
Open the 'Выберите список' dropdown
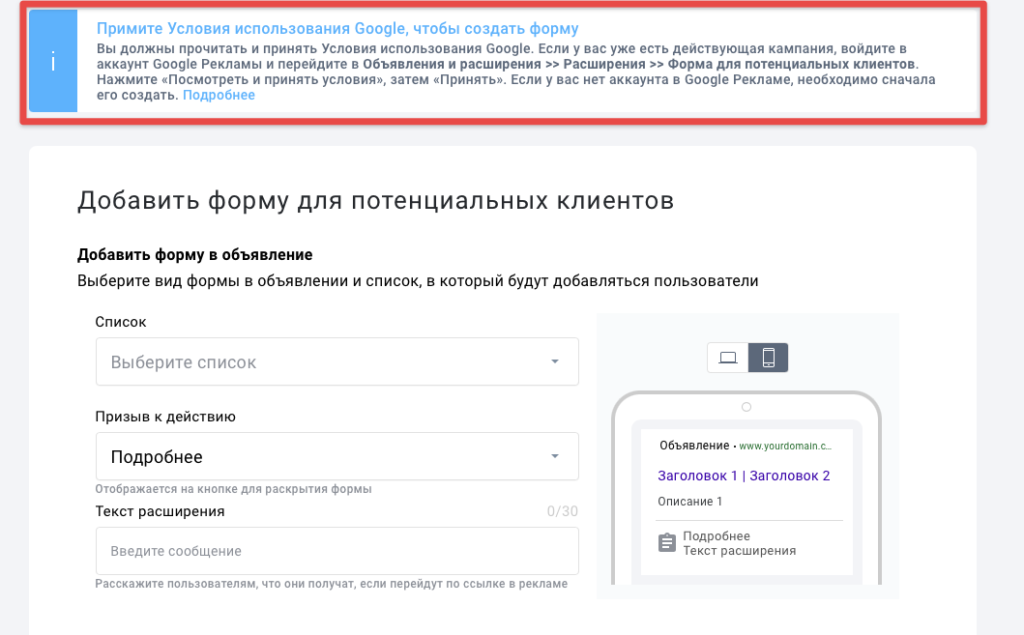click(x=337, y=361)
